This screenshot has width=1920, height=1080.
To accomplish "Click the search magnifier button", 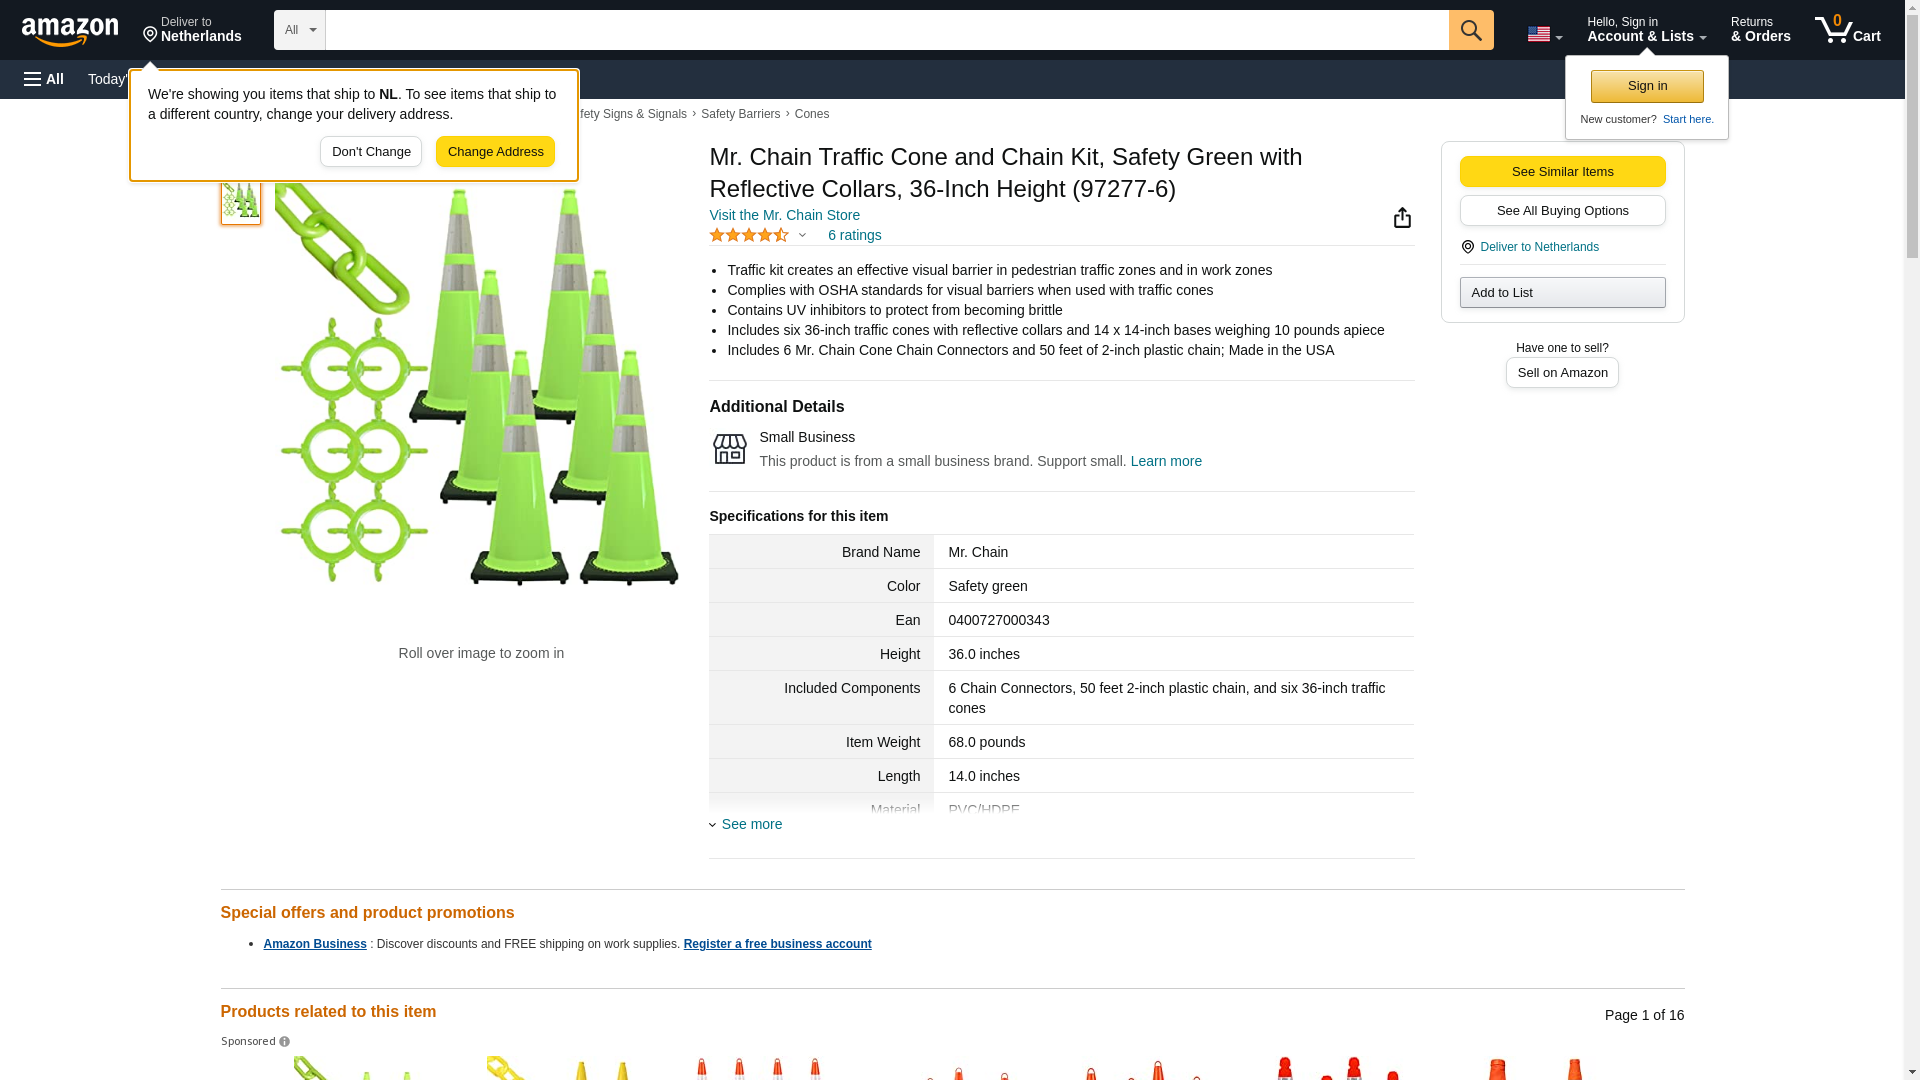I will pyautogui.click(x=1470, y=30).
